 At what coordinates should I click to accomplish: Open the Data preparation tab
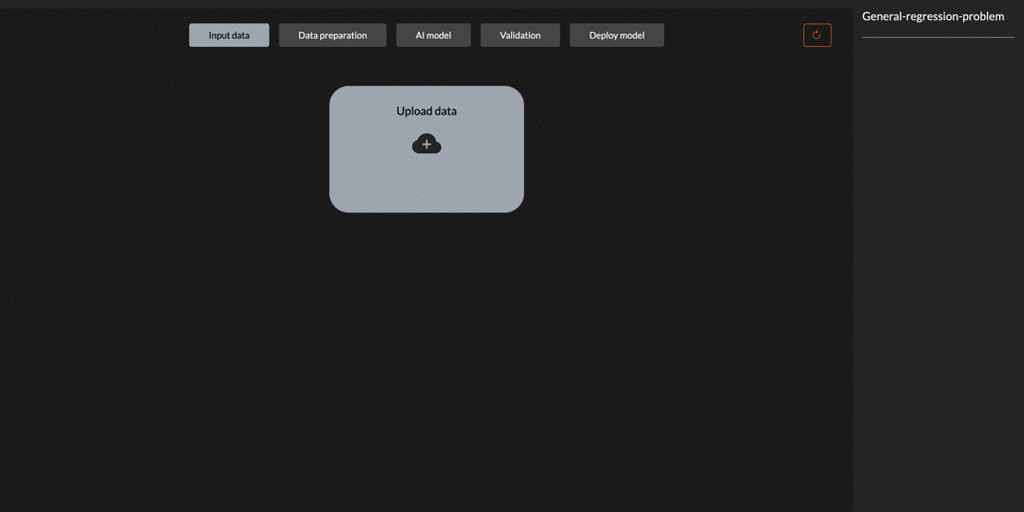[x=332, y=35]
